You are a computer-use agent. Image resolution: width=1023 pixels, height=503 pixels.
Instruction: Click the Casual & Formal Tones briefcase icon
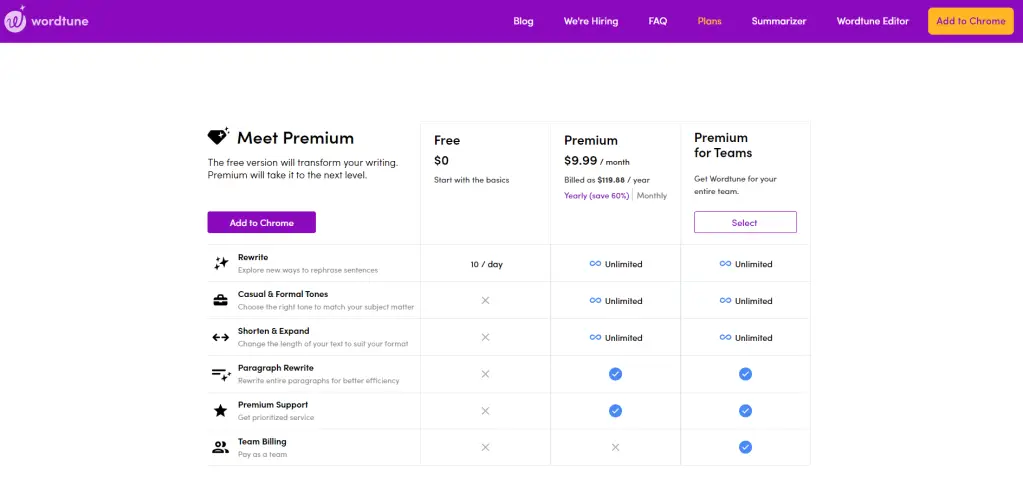(221, 300)
